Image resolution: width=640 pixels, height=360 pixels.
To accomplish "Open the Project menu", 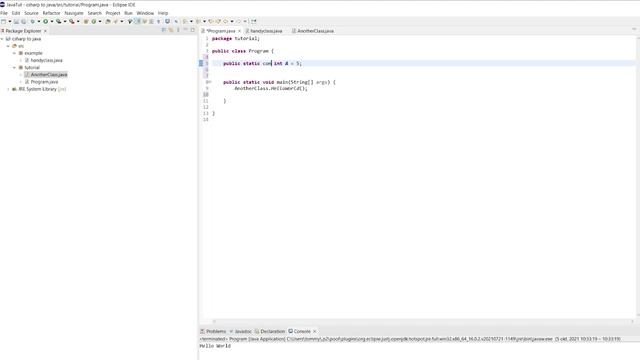I will click(113, 13).
